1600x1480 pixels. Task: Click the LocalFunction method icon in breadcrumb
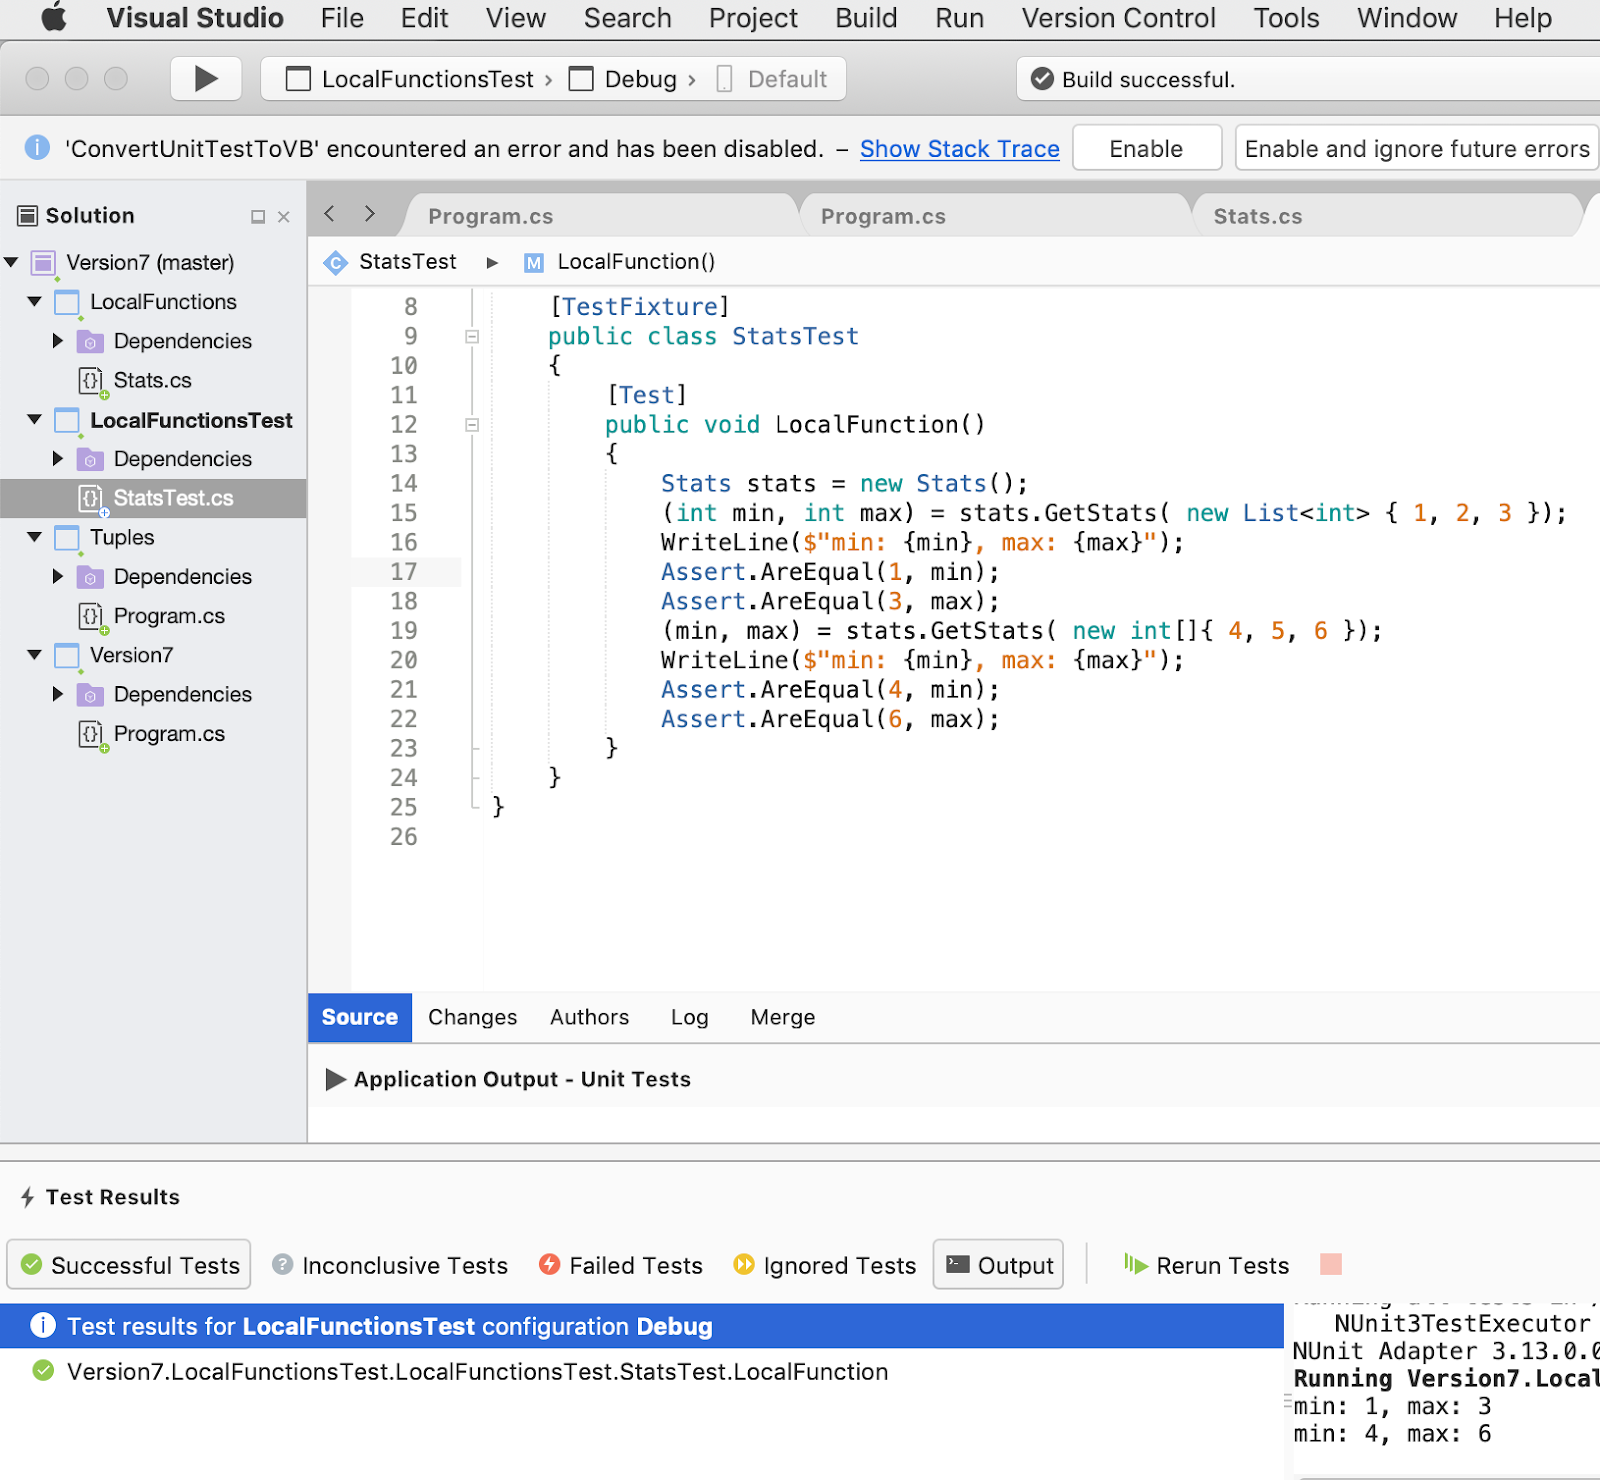point(534,262)
